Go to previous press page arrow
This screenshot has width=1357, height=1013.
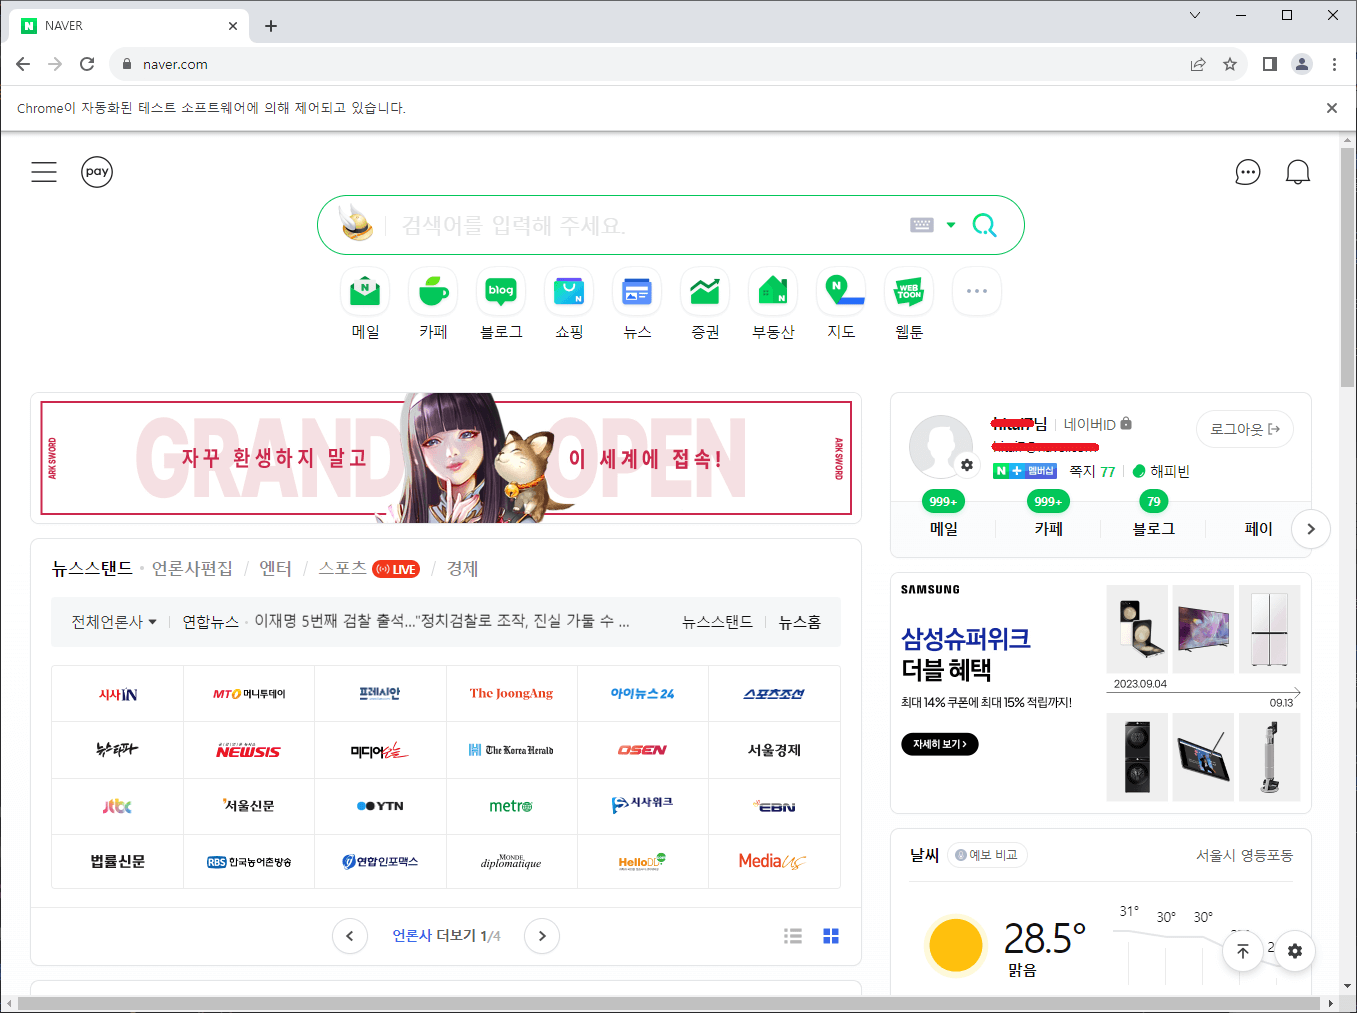coord(349,936)
